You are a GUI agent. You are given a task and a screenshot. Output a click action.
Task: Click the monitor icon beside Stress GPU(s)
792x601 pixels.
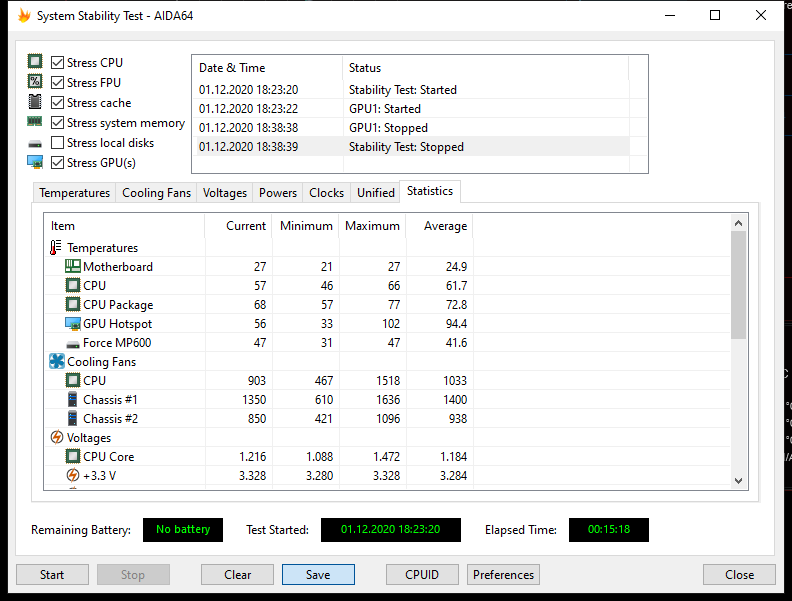(35, 162)
